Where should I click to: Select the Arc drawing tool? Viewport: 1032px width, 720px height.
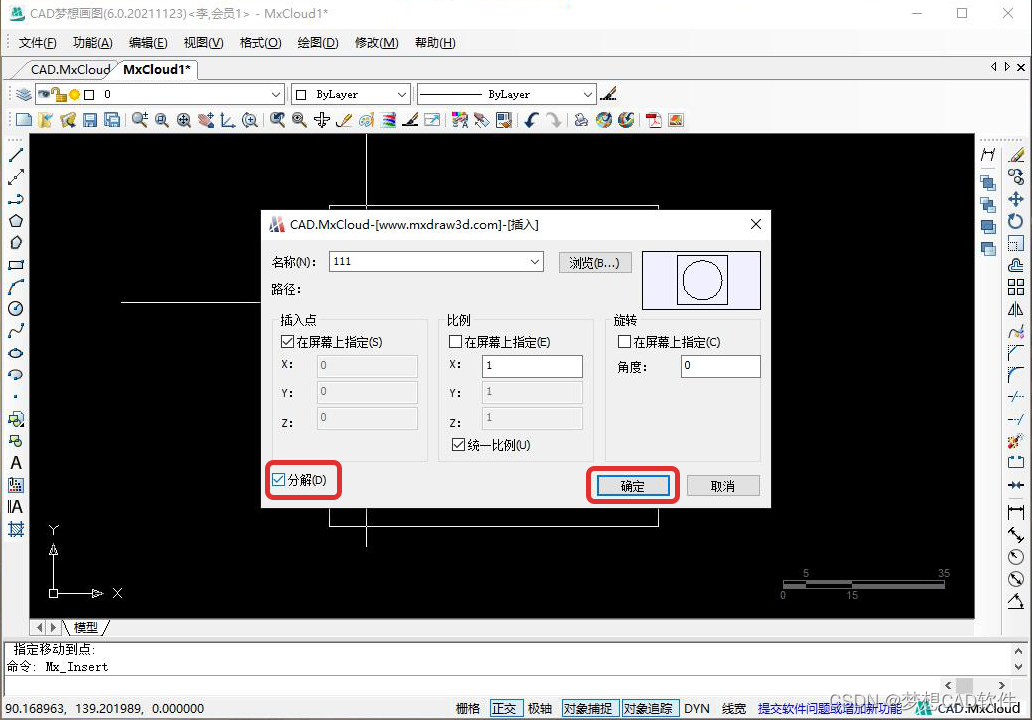pyautogui.click(x=16, y=287)
